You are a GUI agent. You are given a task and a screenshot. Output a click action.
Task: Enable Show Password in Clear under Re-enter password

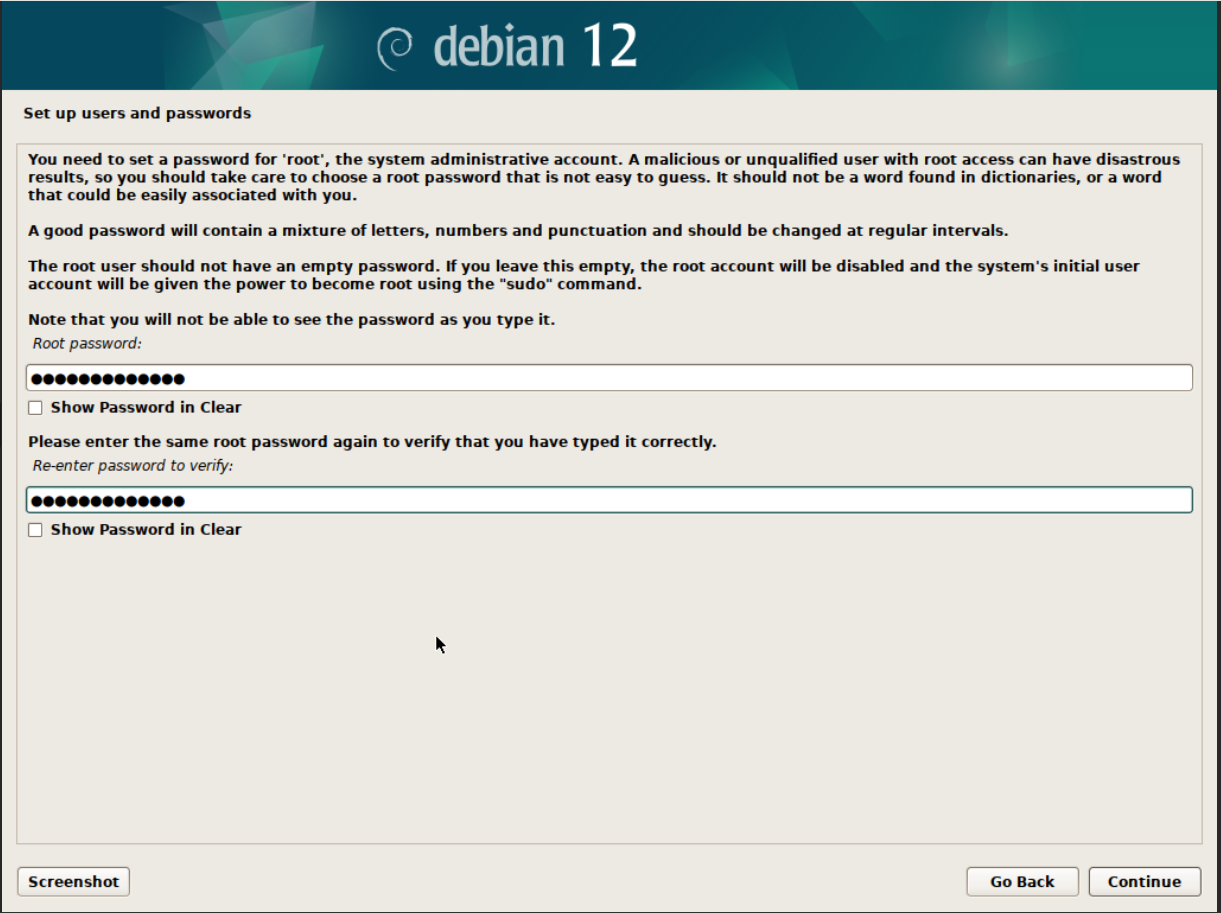click(x=36, y=530)
